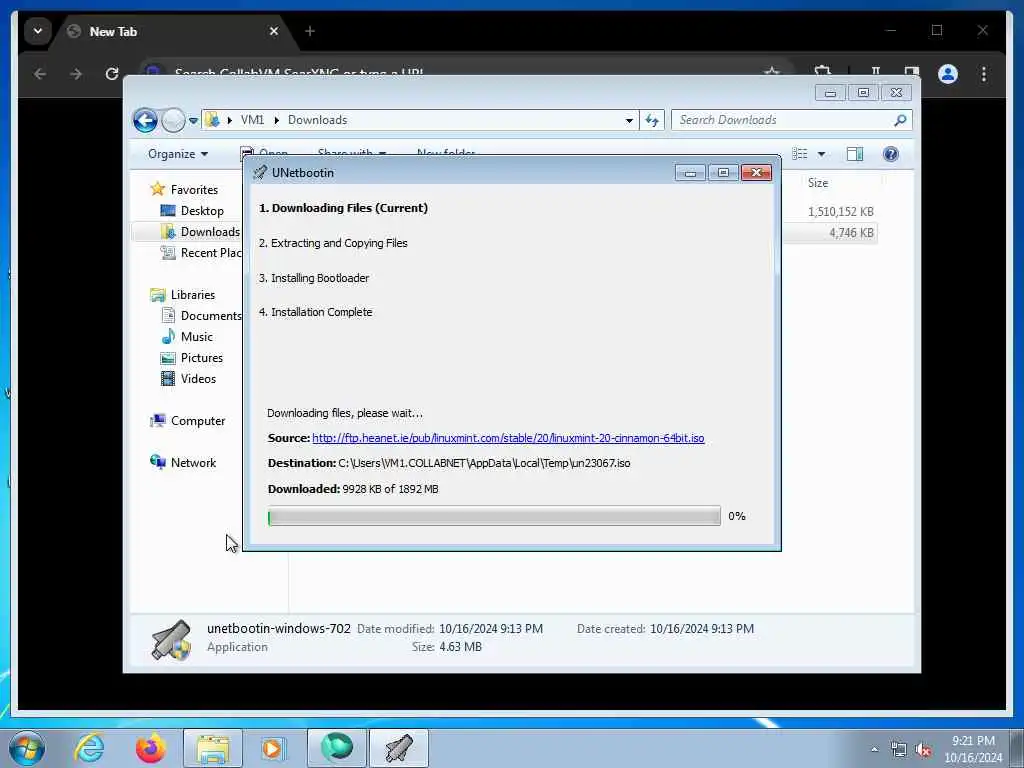Click the Linux Mint ISO source link
Image resolution: width=1024 pixels, height=768 pixels.
pos(508,438)
